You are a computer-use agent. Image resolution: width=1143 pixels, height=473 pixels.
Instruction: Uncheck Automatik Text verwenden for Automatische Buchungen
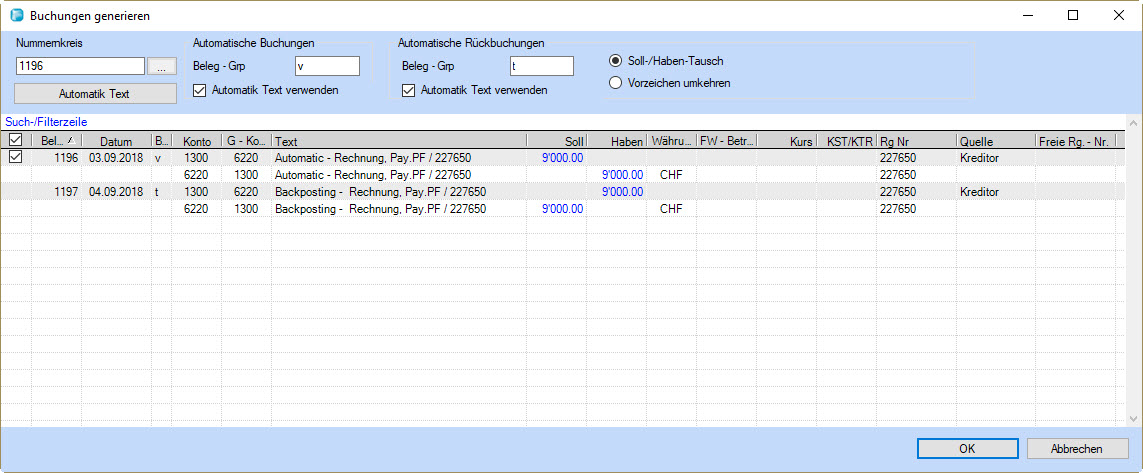click(200, 90)
